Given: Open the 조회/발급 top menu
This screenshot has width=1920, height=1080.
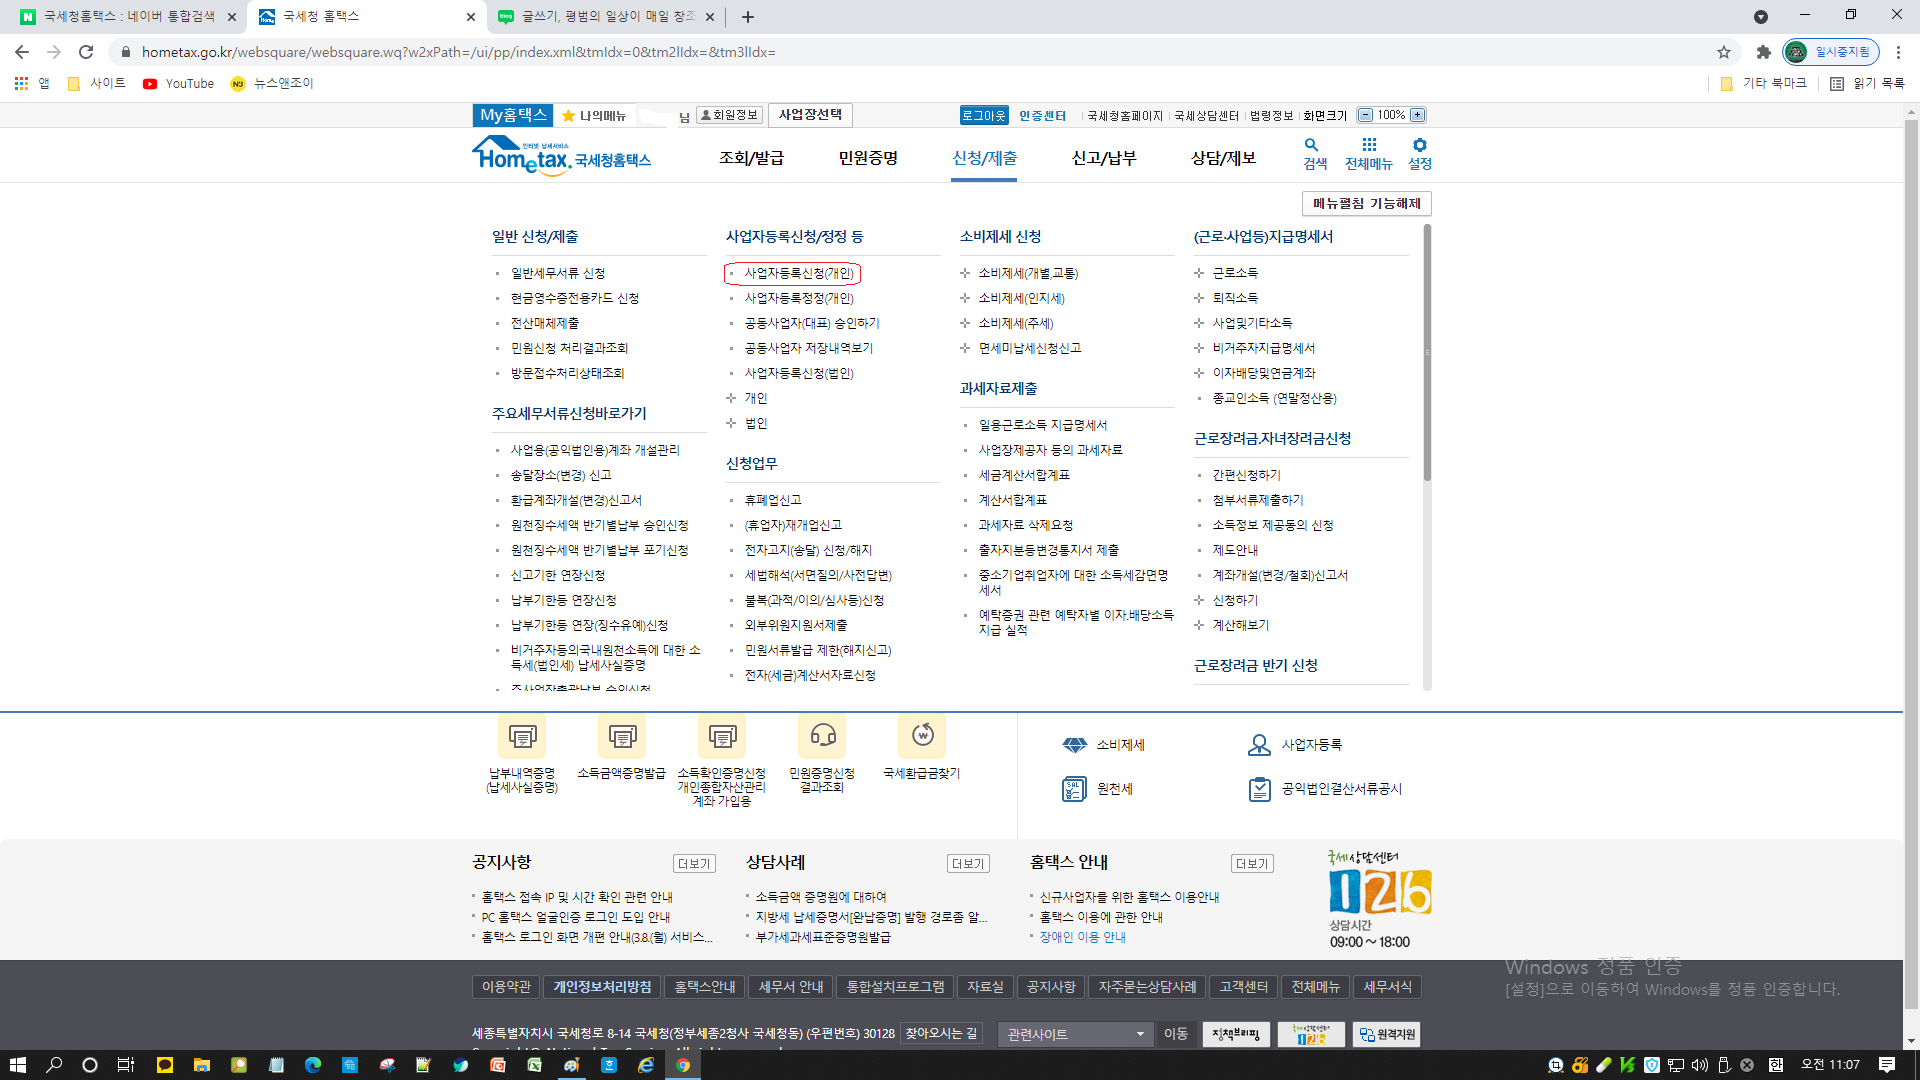Looking at the screenshot, I should [x=751, y=158].
